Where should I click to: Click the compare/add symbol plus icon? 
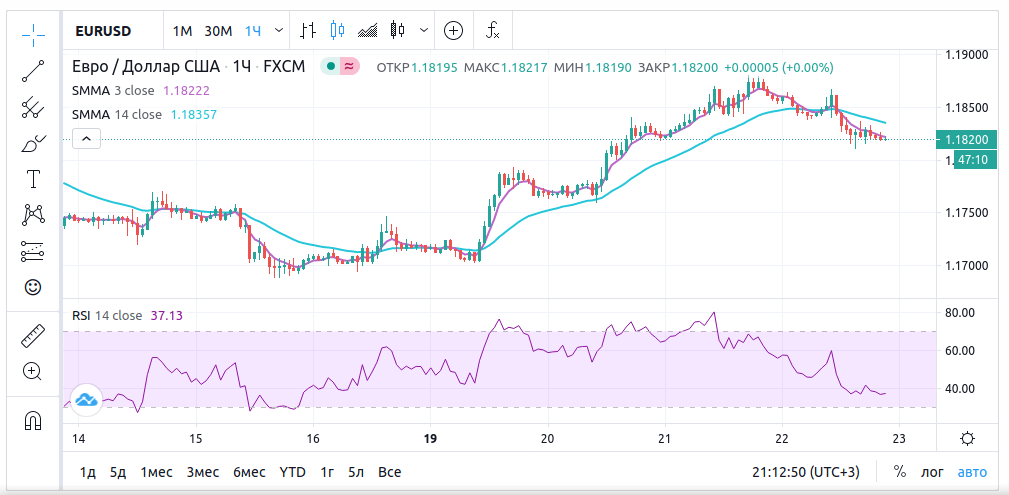[453, 30]
